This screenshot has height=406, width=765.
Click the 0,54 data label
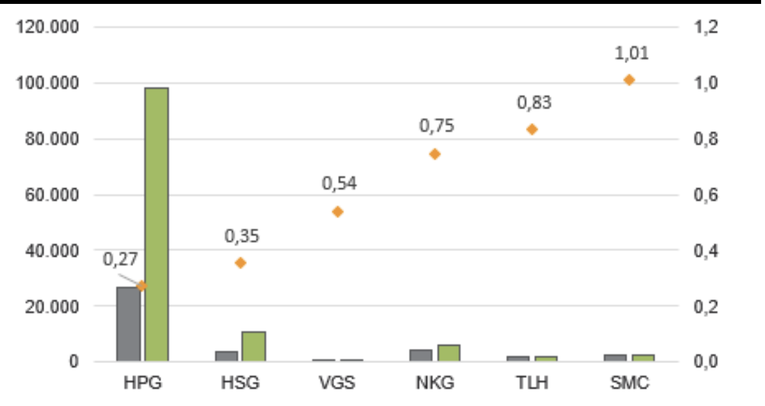[339, 183]
